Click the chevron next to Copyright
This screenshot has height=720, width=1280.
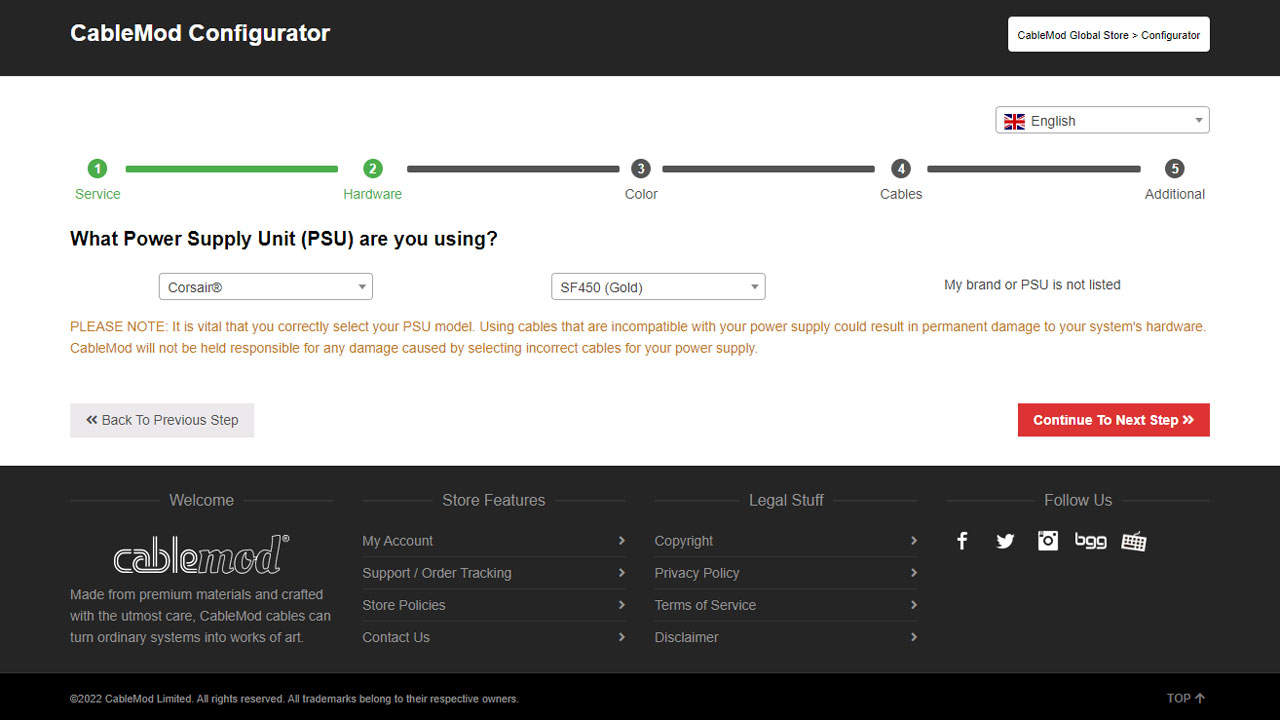coord(914,541)
